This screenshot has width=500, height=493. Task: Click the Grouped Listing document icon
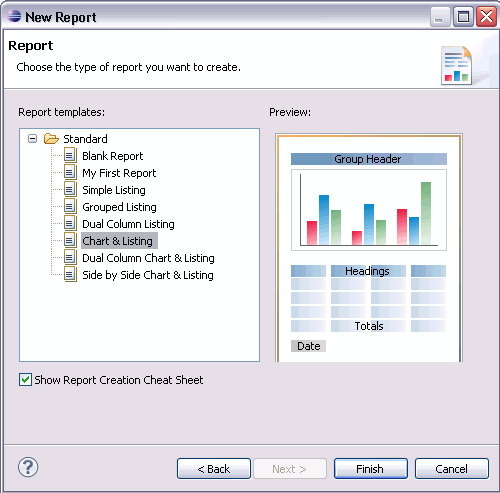coord(70,206)
